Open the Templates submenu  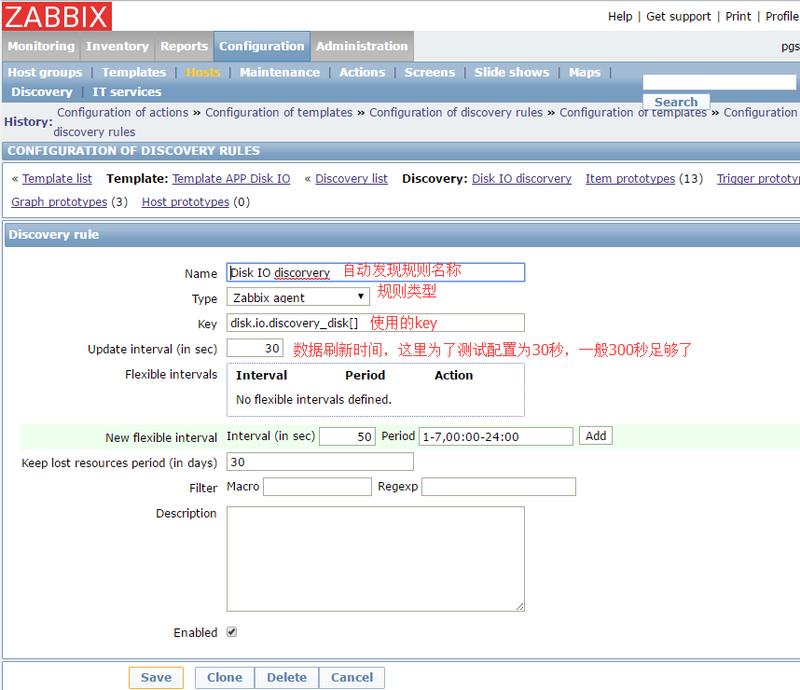134,72
